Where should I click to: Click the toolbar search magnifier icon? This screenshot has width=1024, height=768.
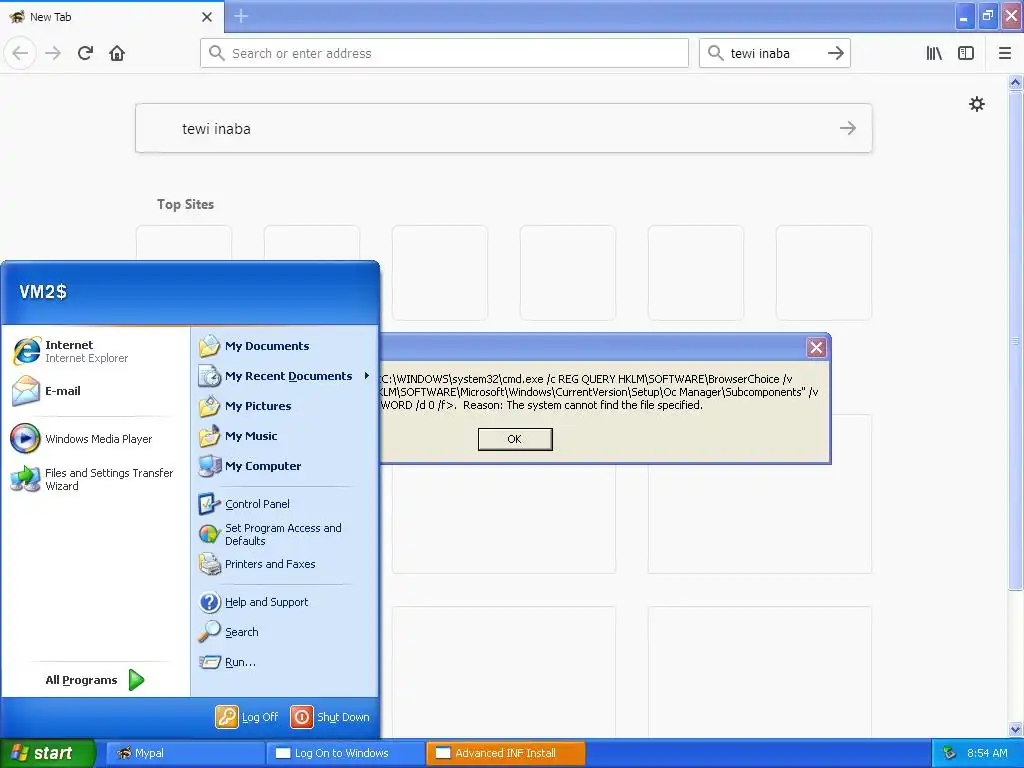pos(716,53)
